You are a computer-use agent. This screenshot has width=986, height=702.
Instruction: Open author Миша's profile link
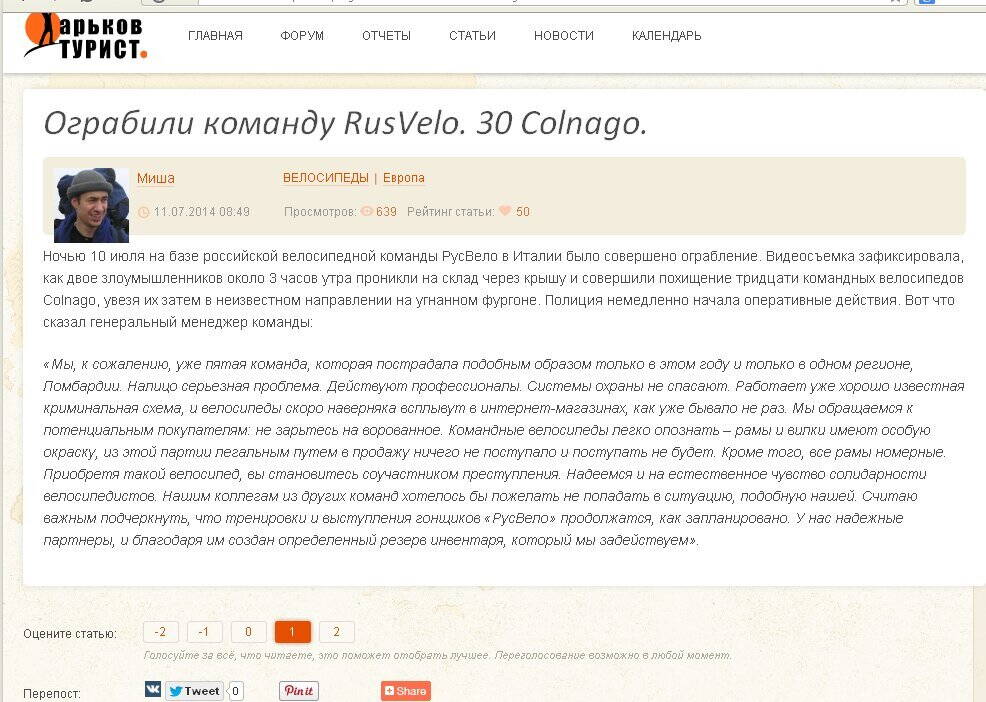click(x=155, y=179)
